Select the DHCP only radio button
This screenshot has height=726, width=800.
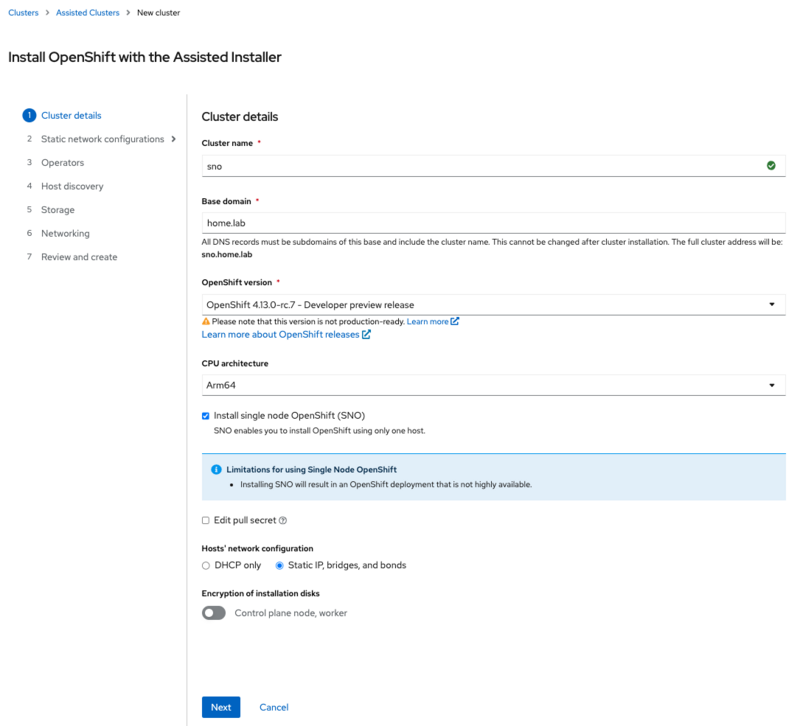click(206, 565)
